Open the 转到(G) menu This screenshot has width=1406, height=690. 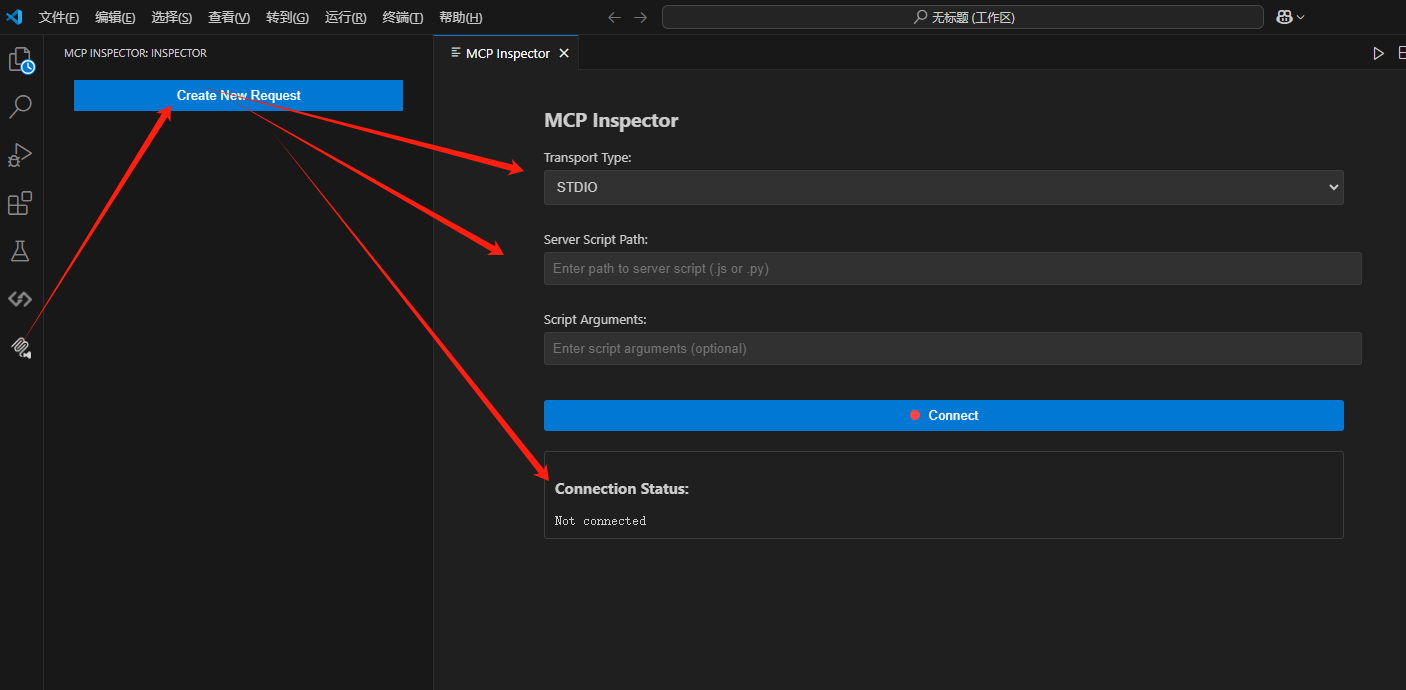[x=287, y=17]
